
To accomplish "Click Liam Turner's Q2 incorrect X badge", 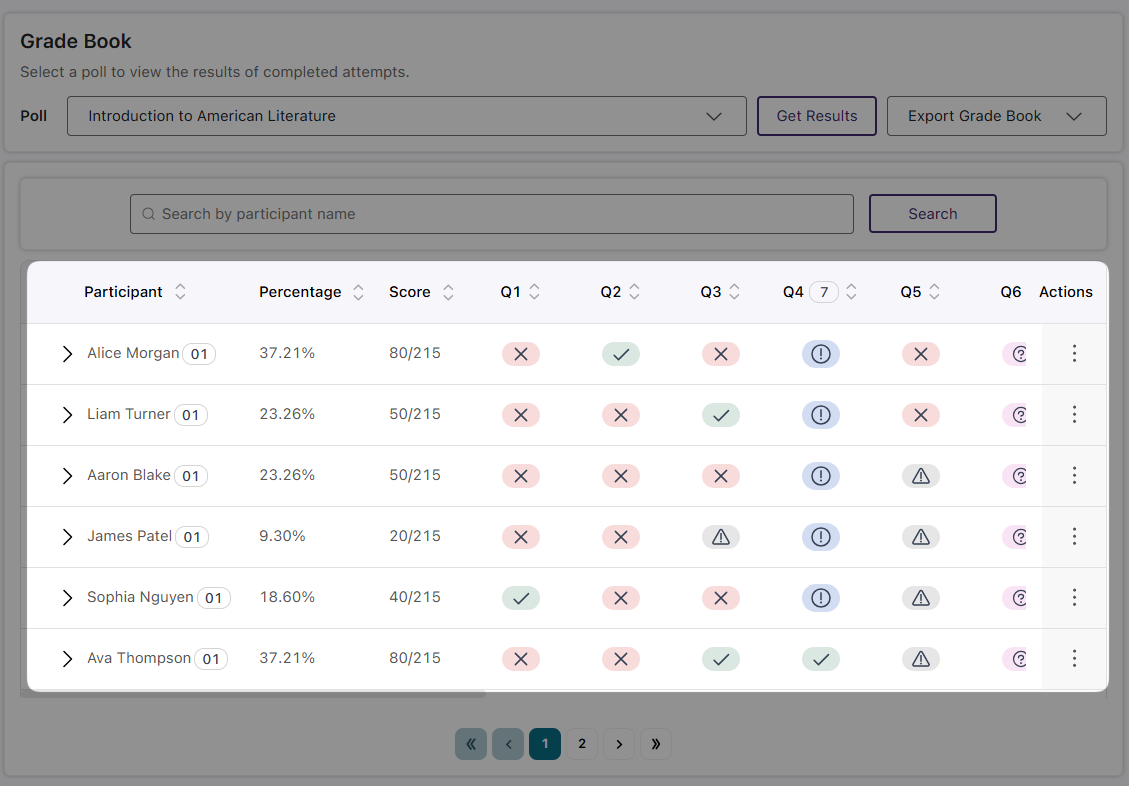I will [620, 415].
